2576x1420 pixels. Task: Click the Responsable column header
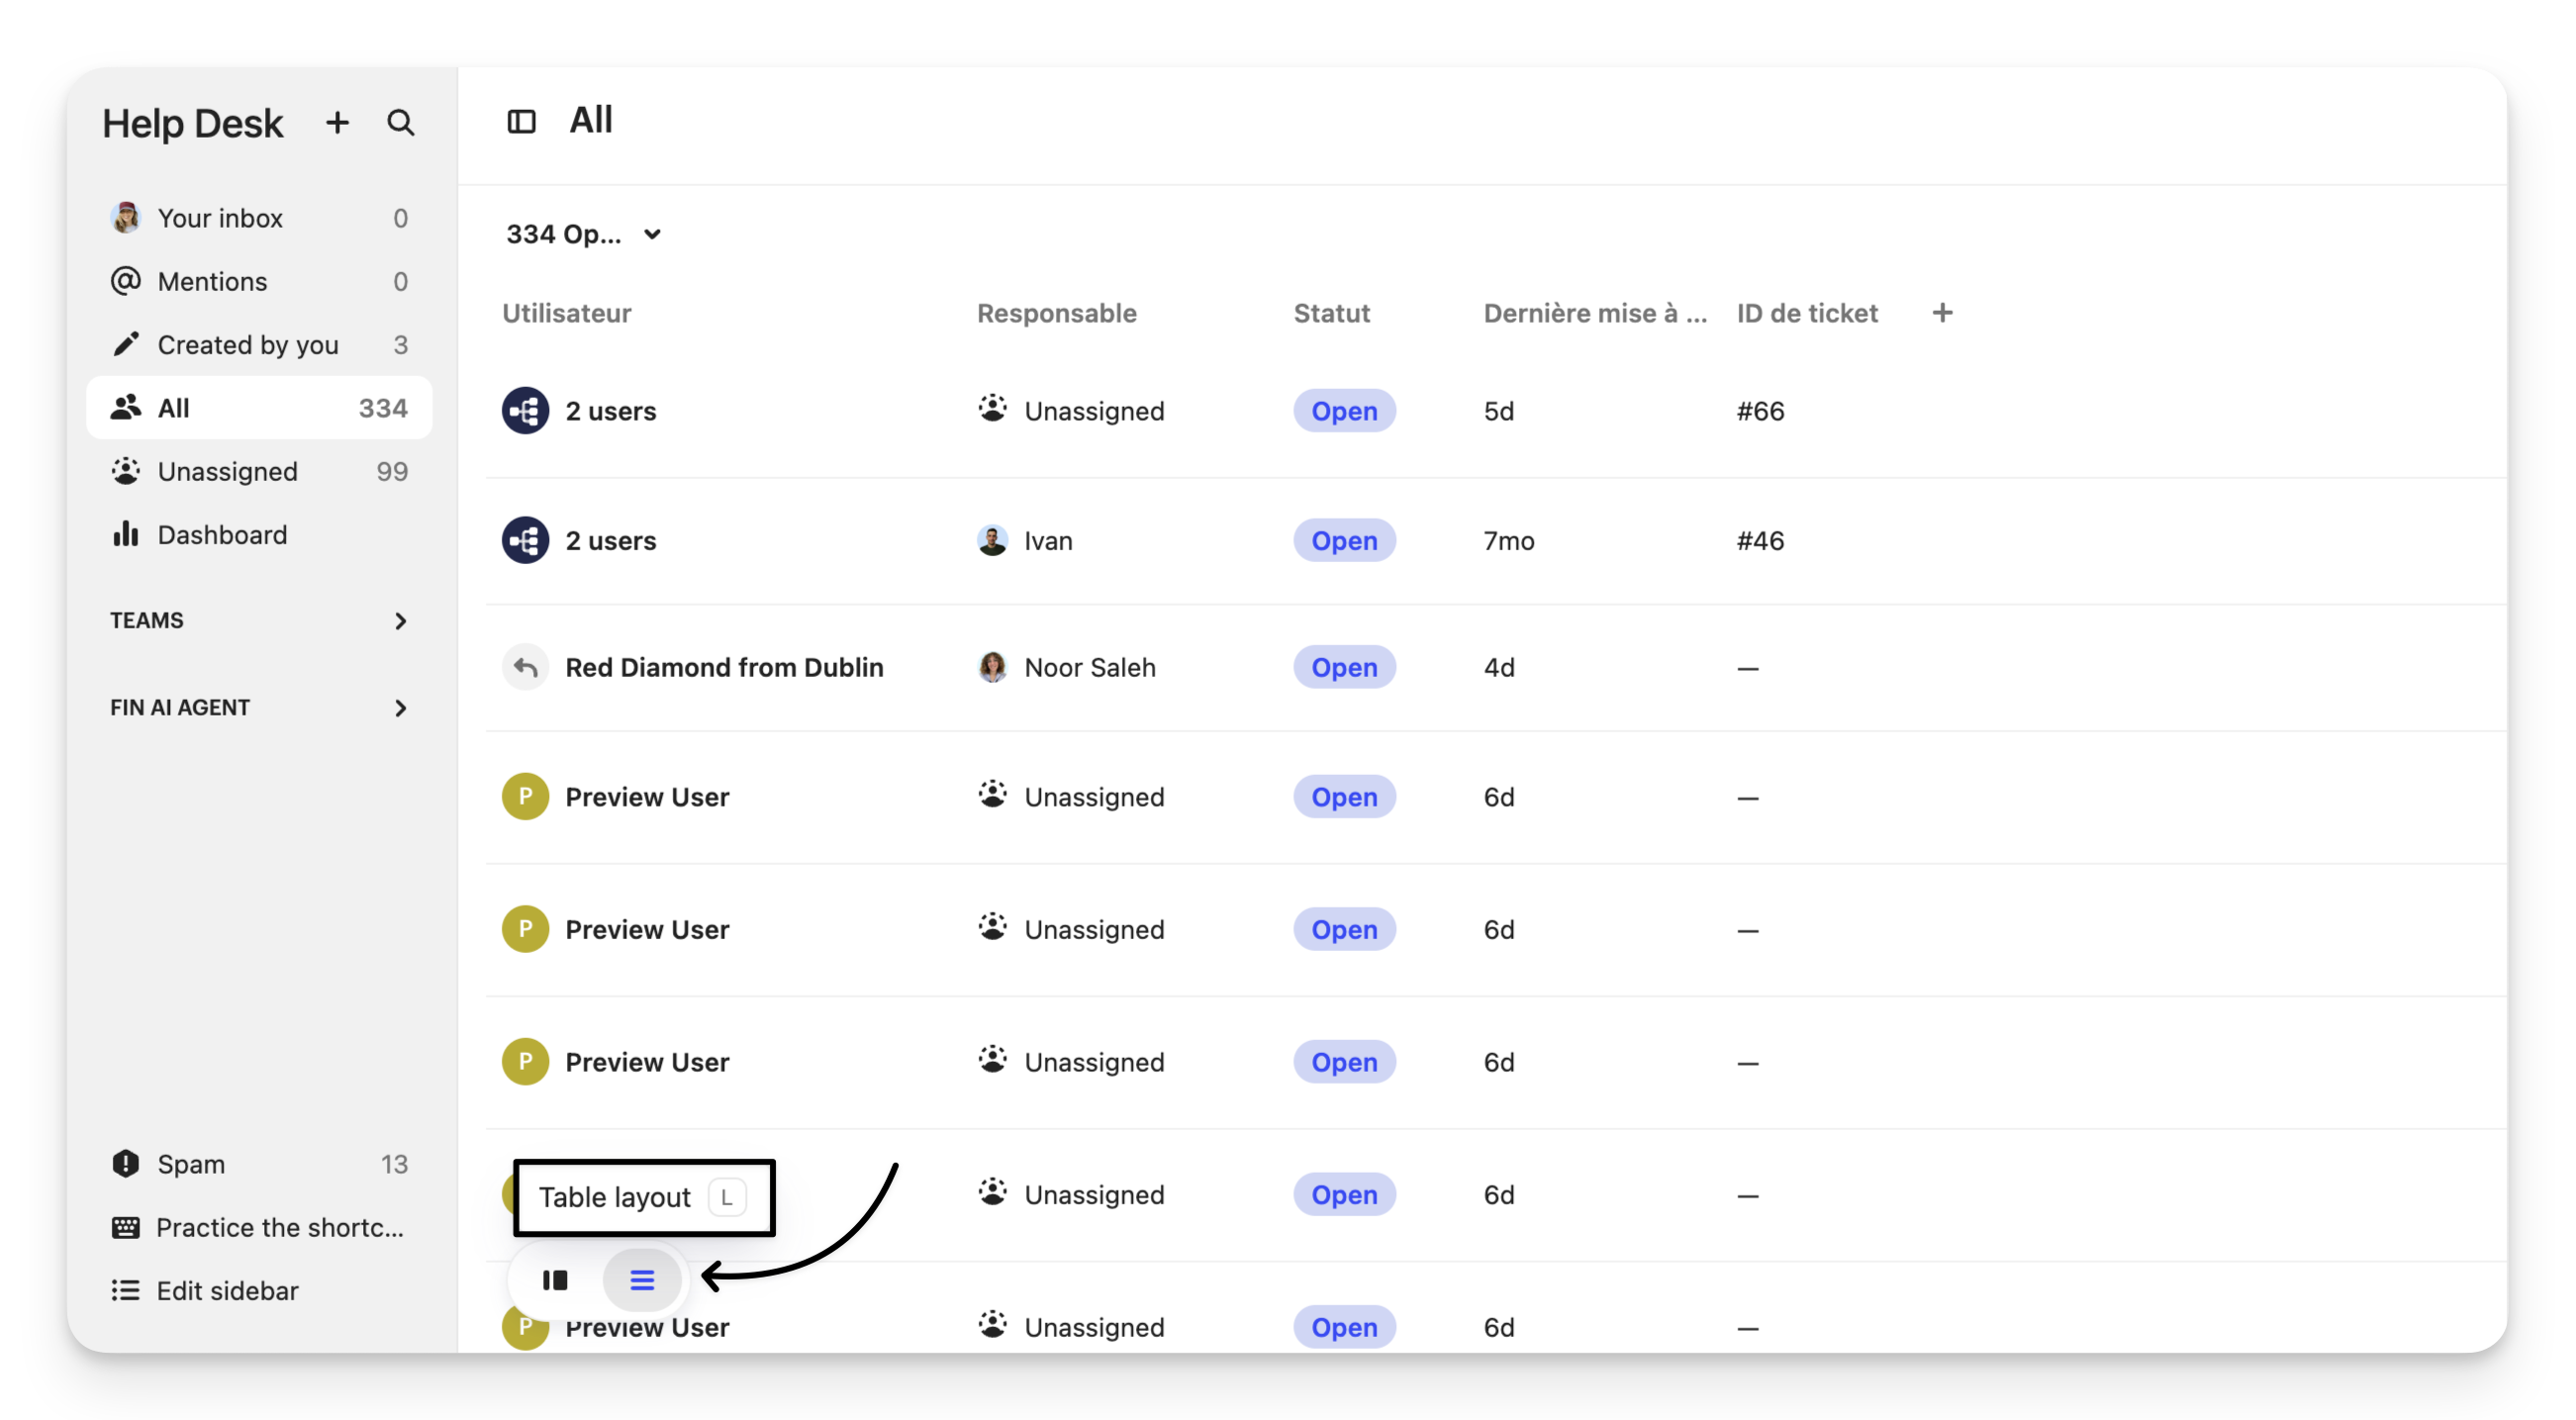1056,313
